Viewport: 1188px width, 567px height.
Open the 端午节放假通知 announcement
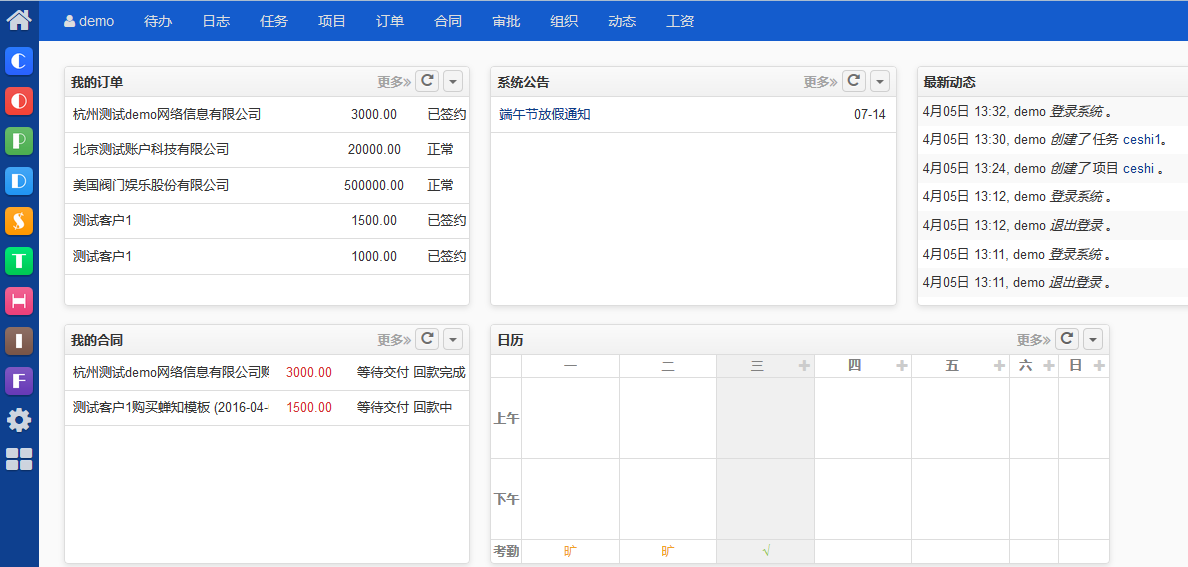pyautogui.click(x=545, y=115)
